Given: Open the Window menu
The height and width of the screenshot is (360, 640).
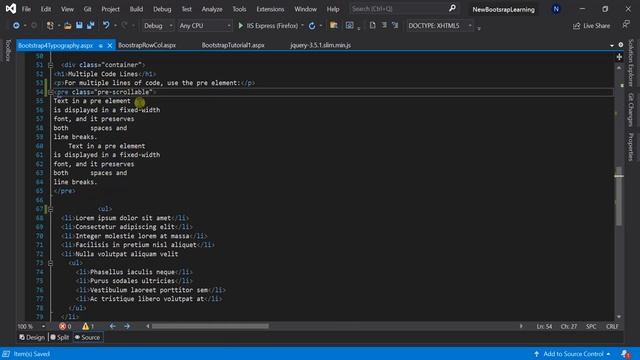Looking at the screenshot, I should 305,9.
